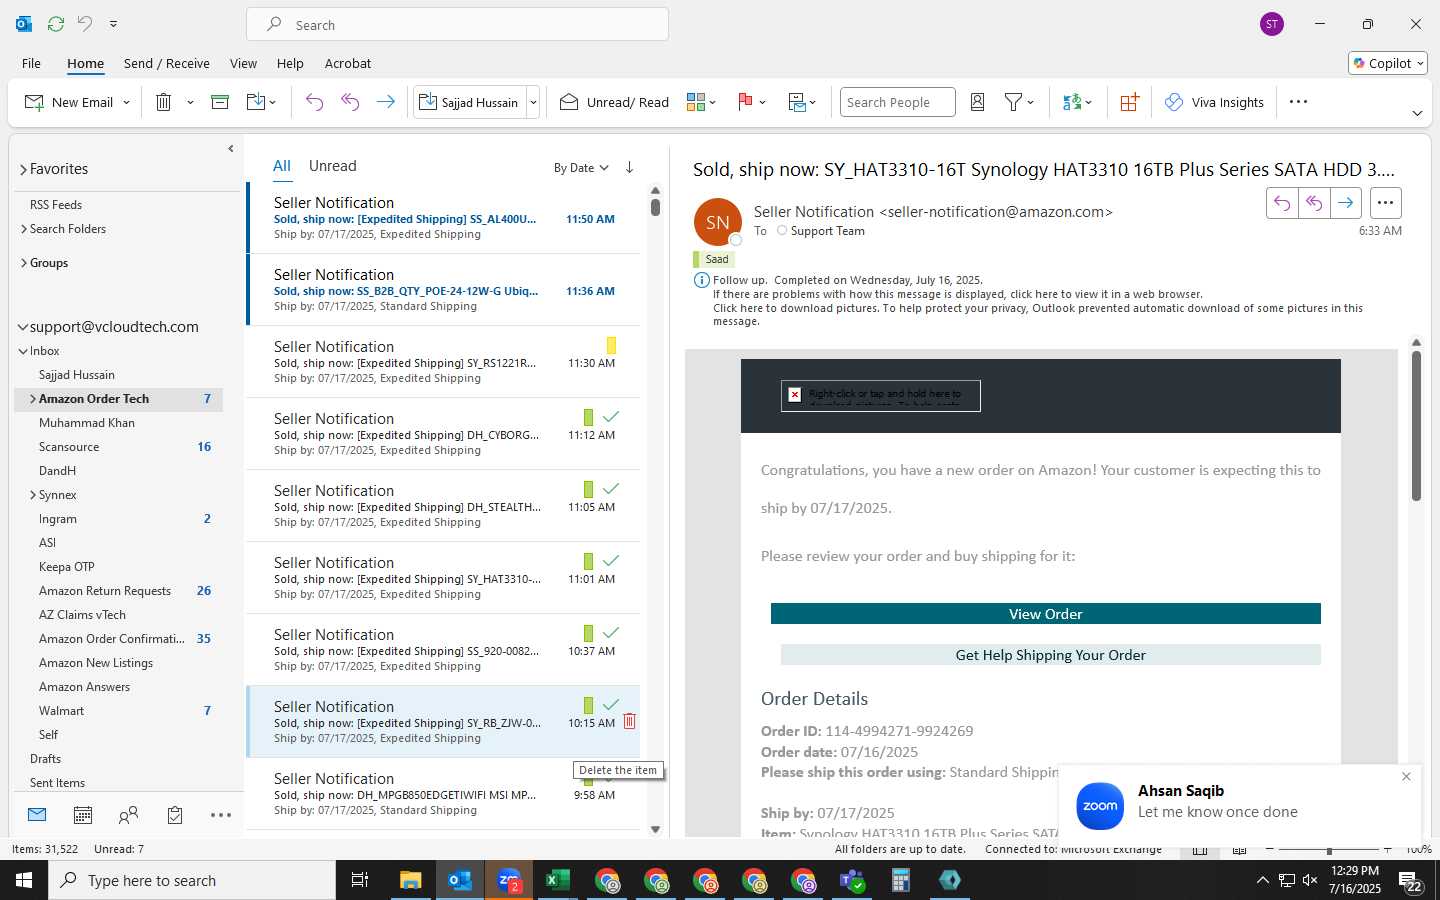Click the green category on 11:12 AM email
Viewport: 1440px width, 900px height.
click(x=588, y=417)
